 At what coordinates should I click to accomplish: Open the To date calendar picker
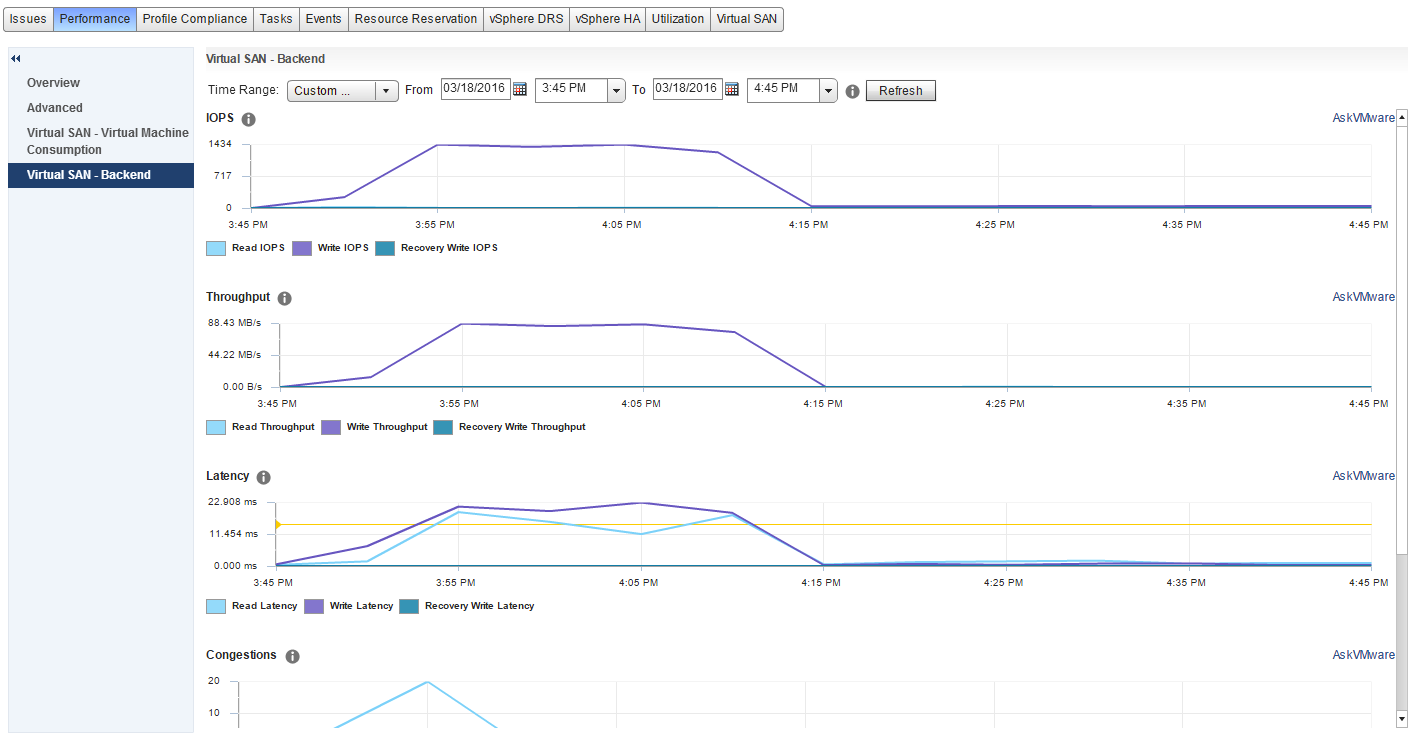(x=732, y=89)
